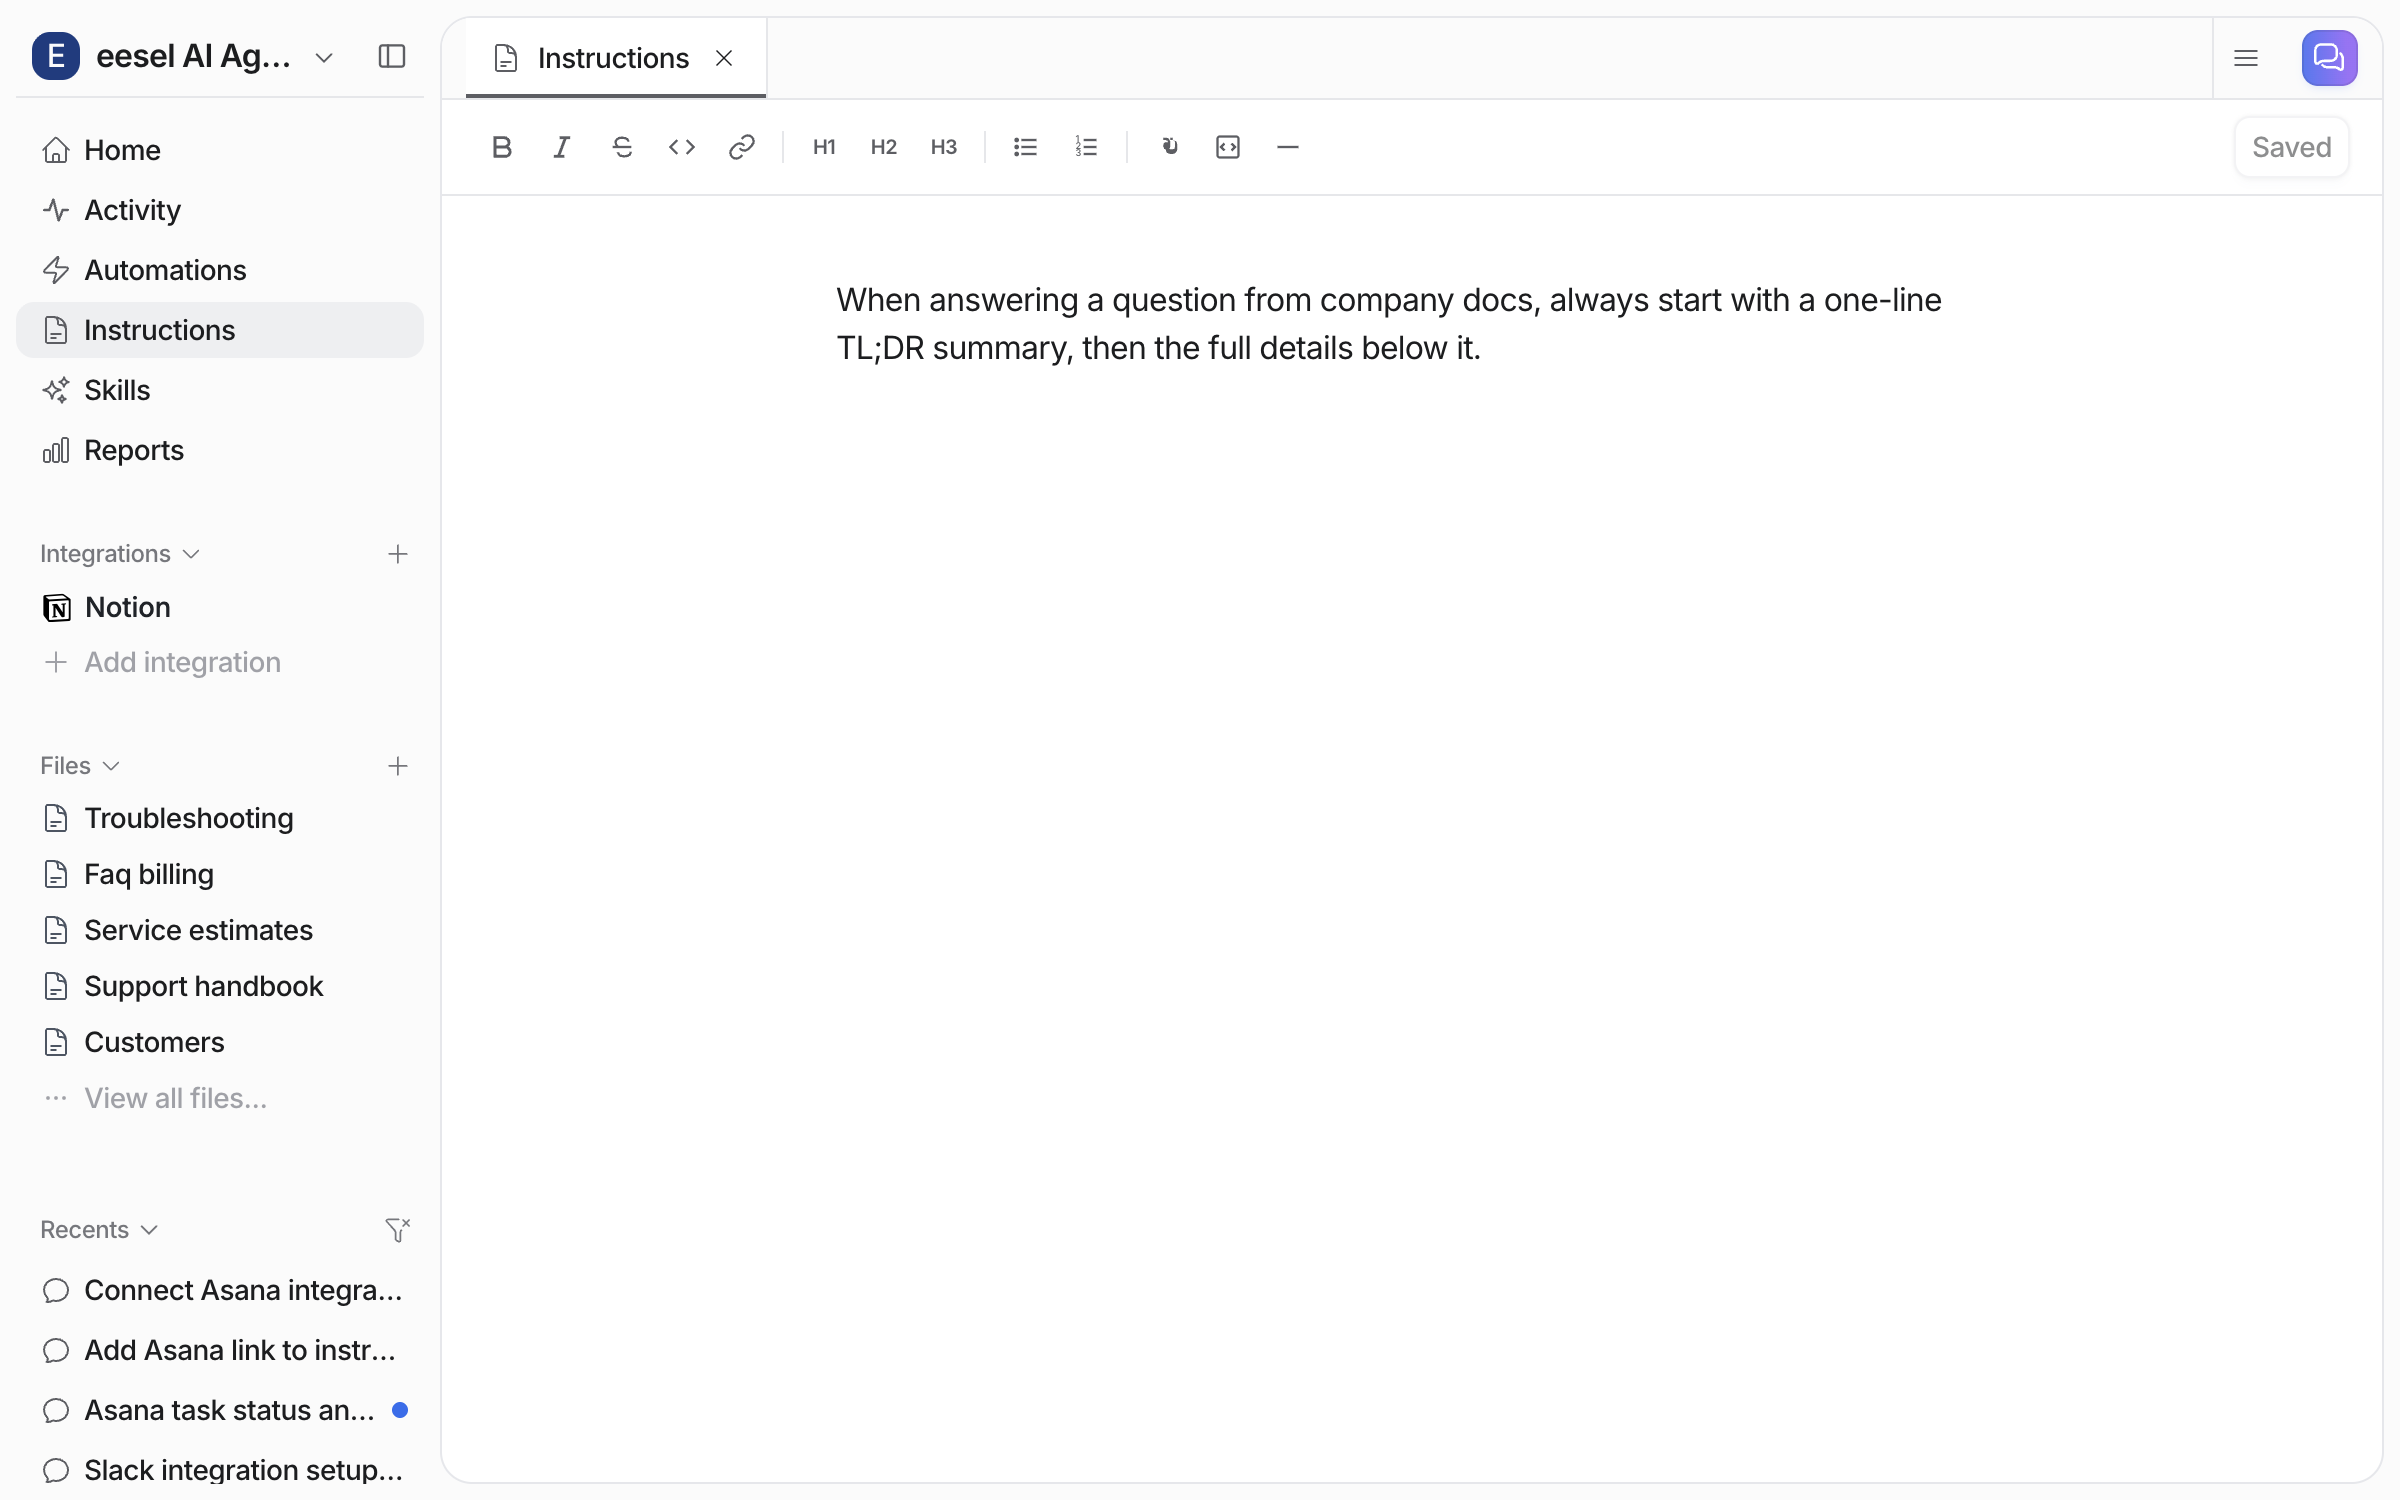
Task: Insert a link with the link icon
Action: tap(742, 147)
